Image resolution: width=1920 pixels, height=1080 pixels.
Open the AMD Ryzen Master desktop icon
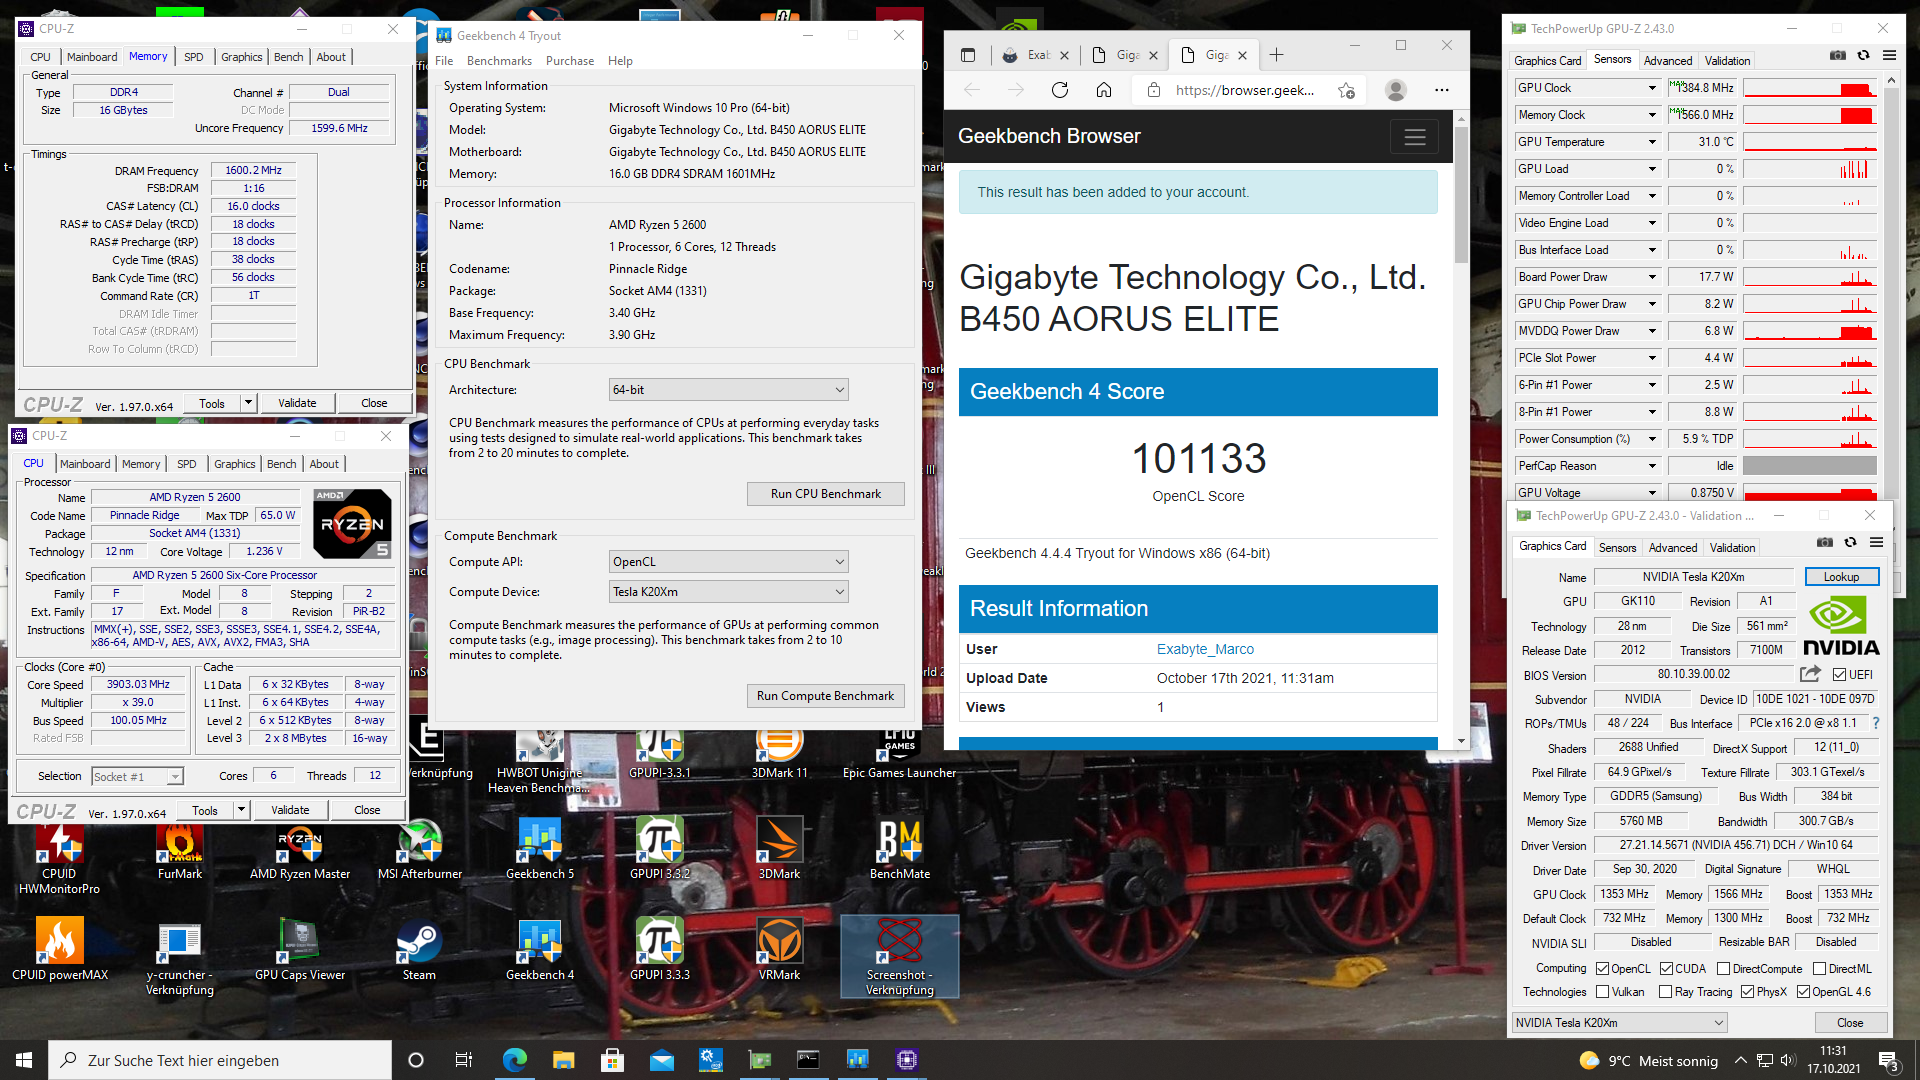coord(300,849)
